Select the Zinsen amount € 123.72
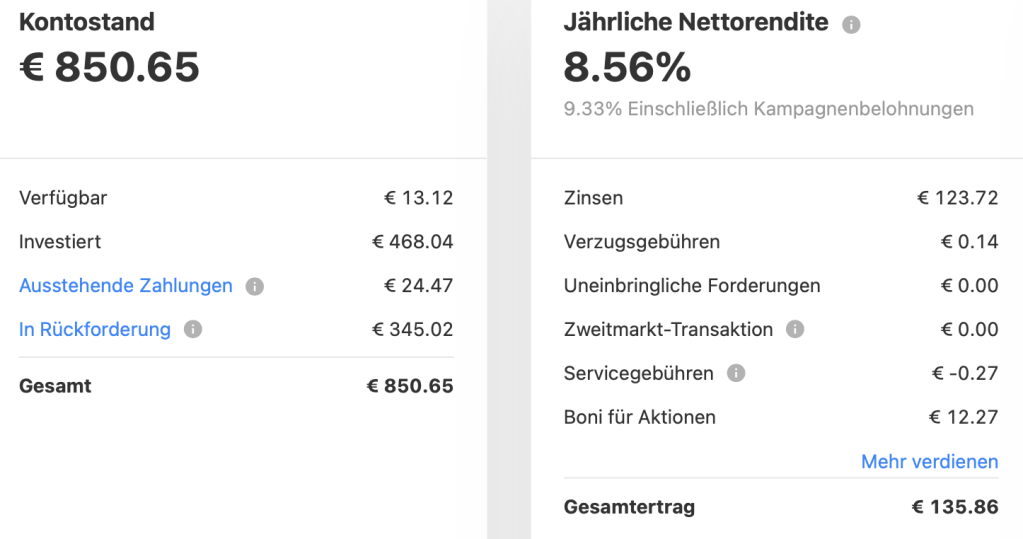 957,198
